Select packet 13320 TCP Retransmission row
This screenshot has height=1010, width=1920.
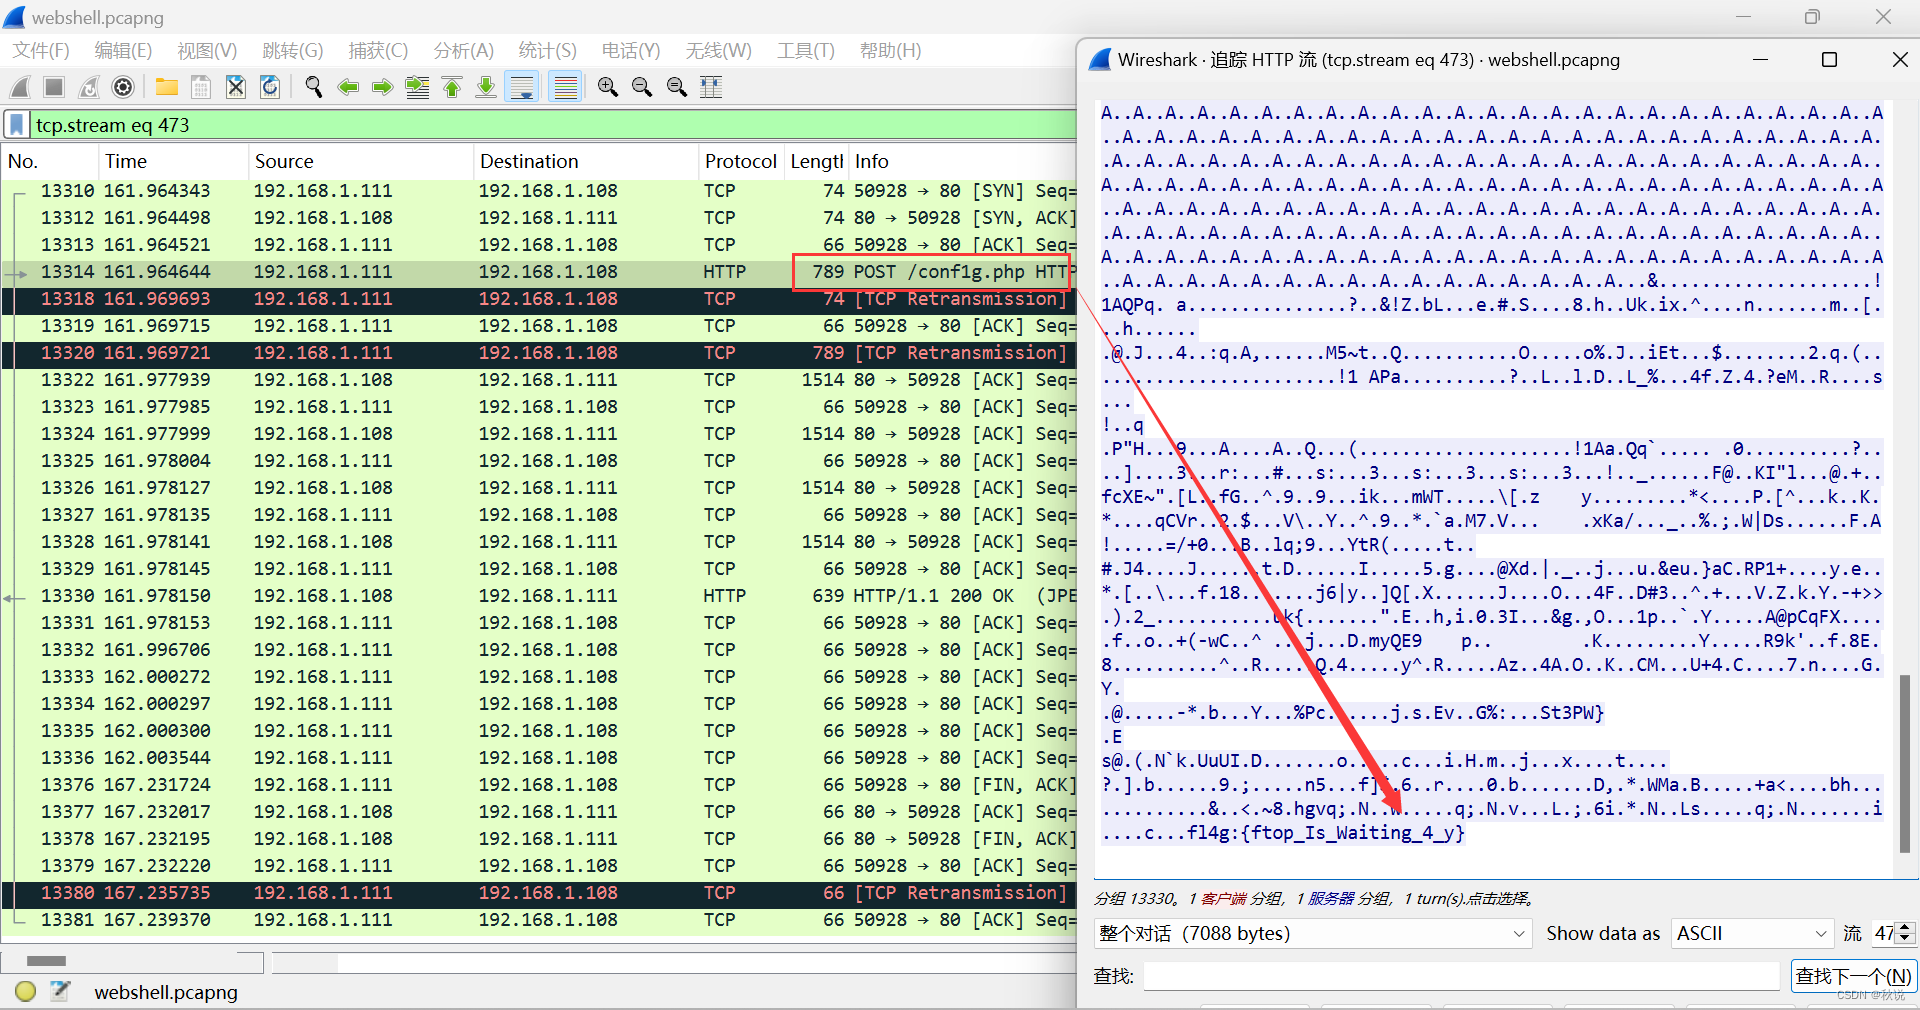pyautogui.click(x=539, y=353)
